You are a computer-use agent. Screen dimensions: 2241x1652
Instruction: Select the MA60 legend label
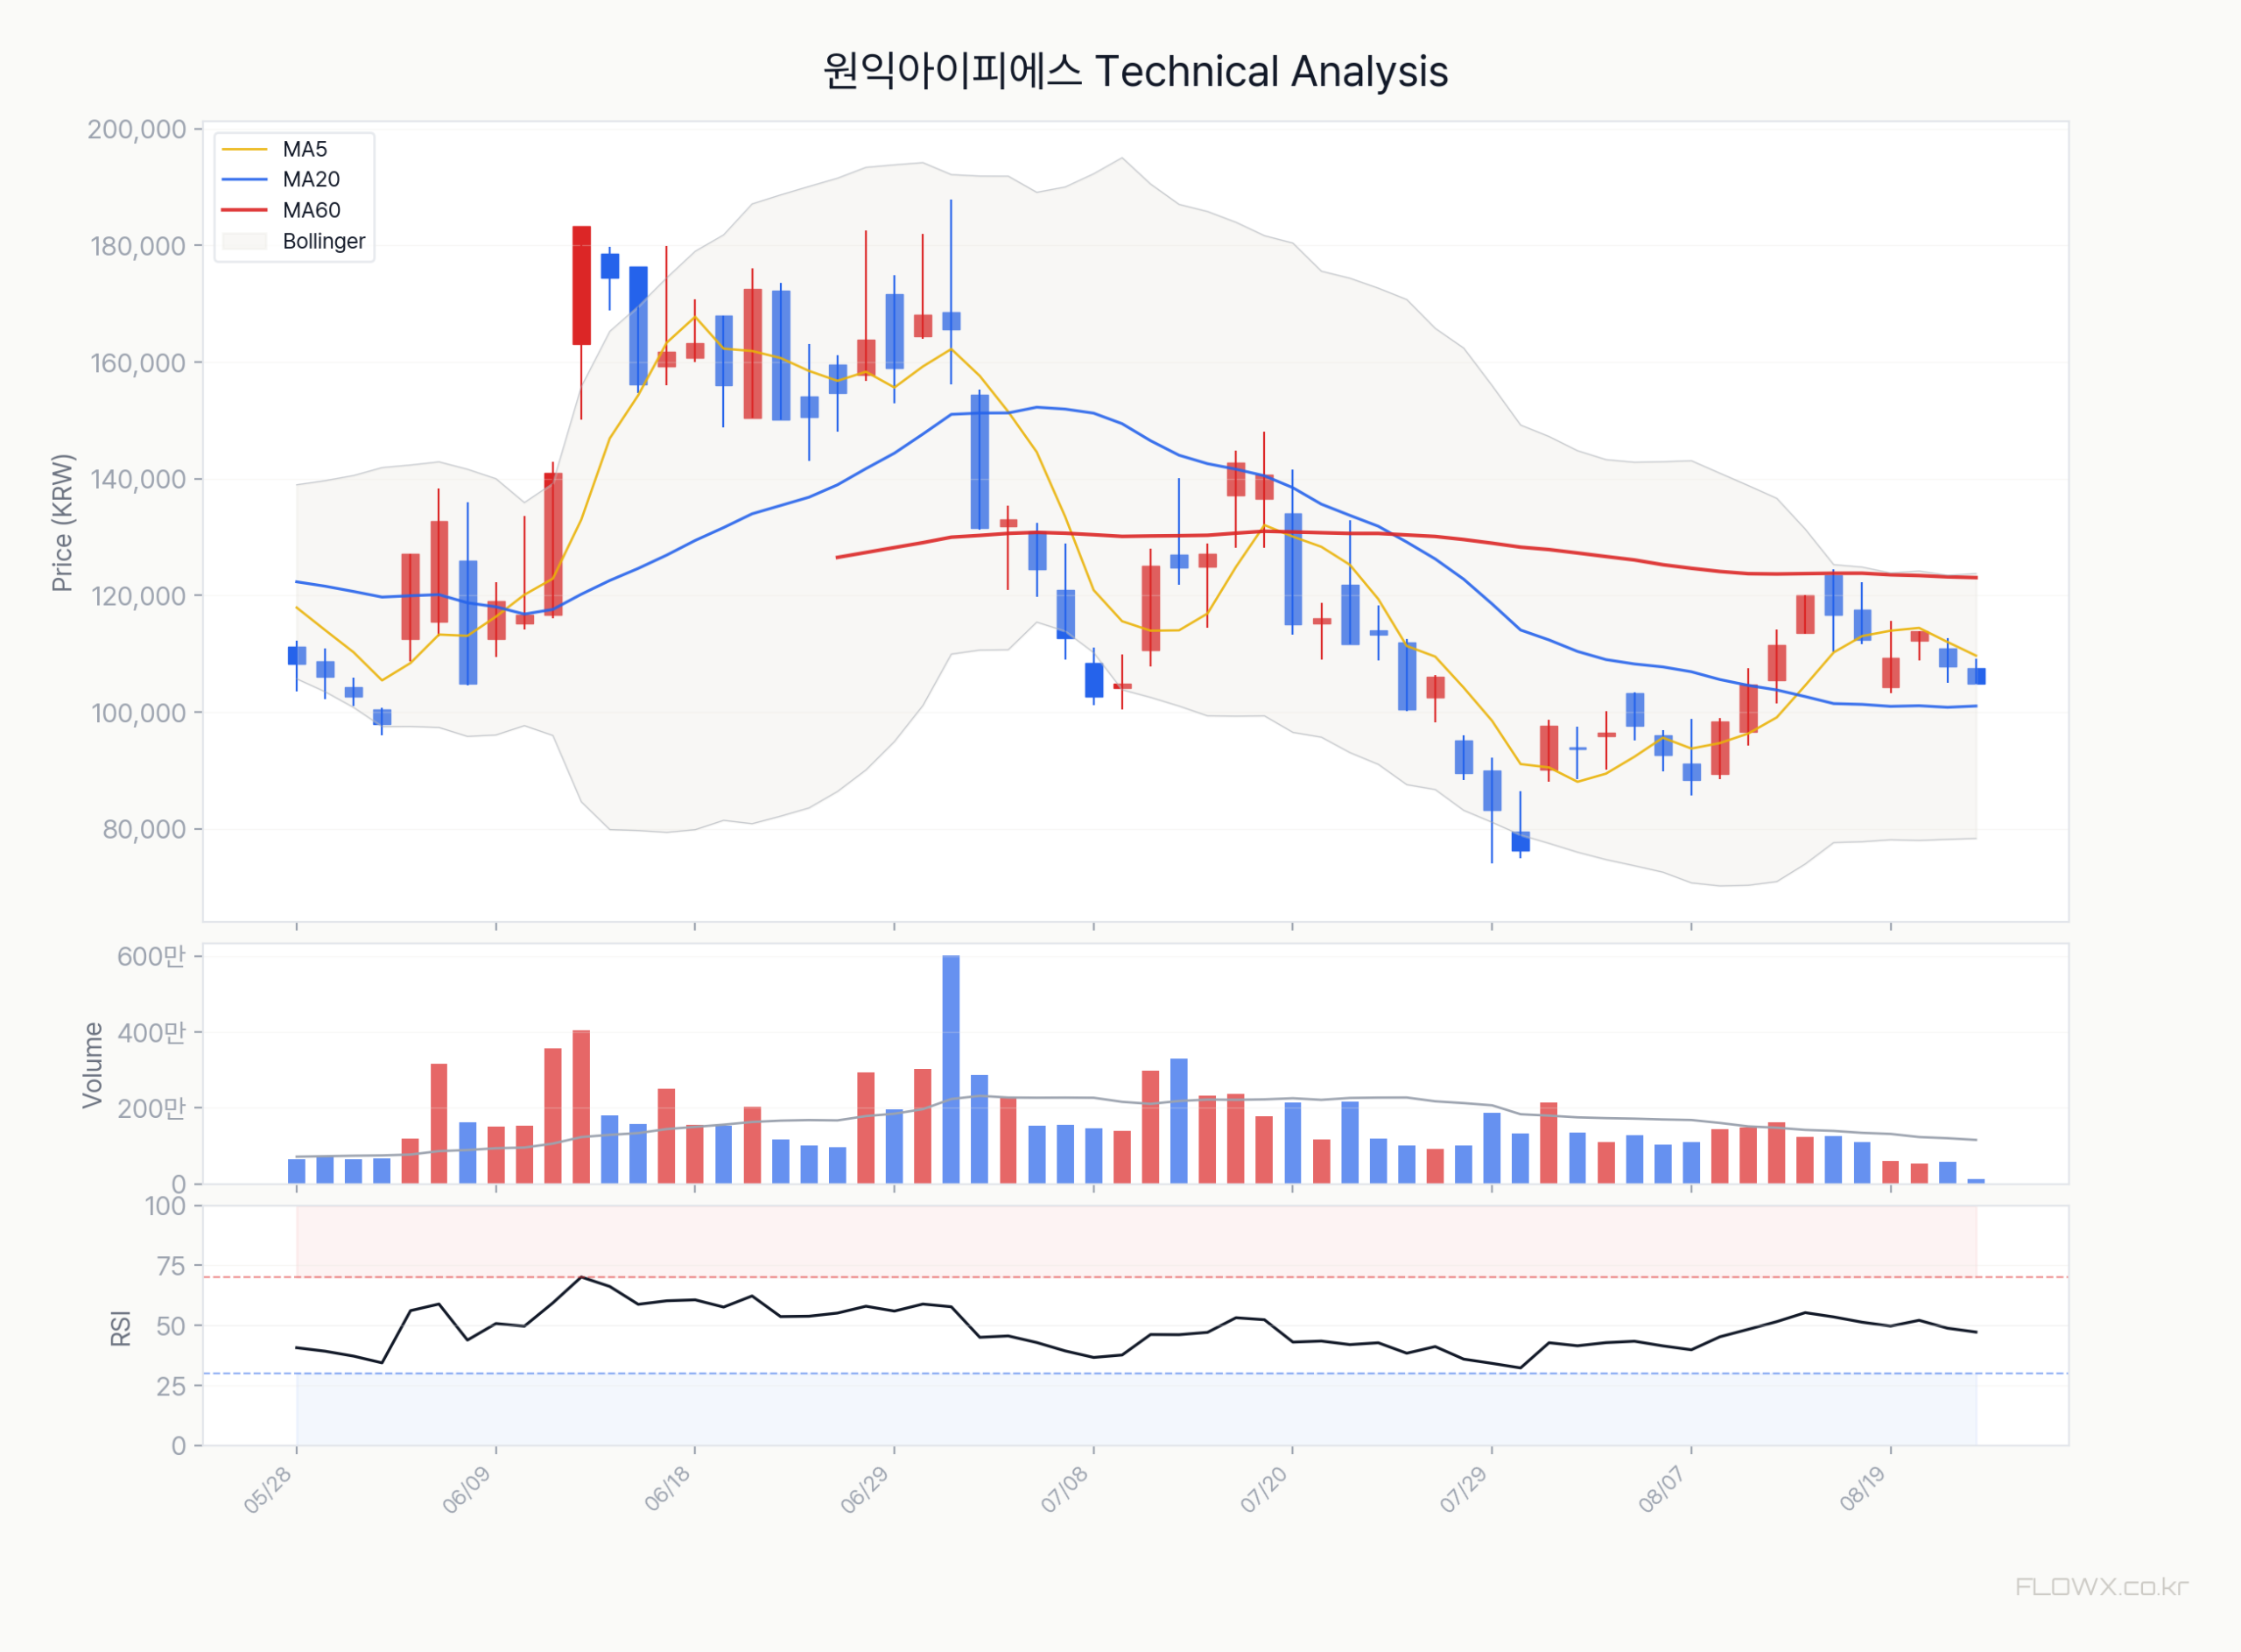(311, 210)
